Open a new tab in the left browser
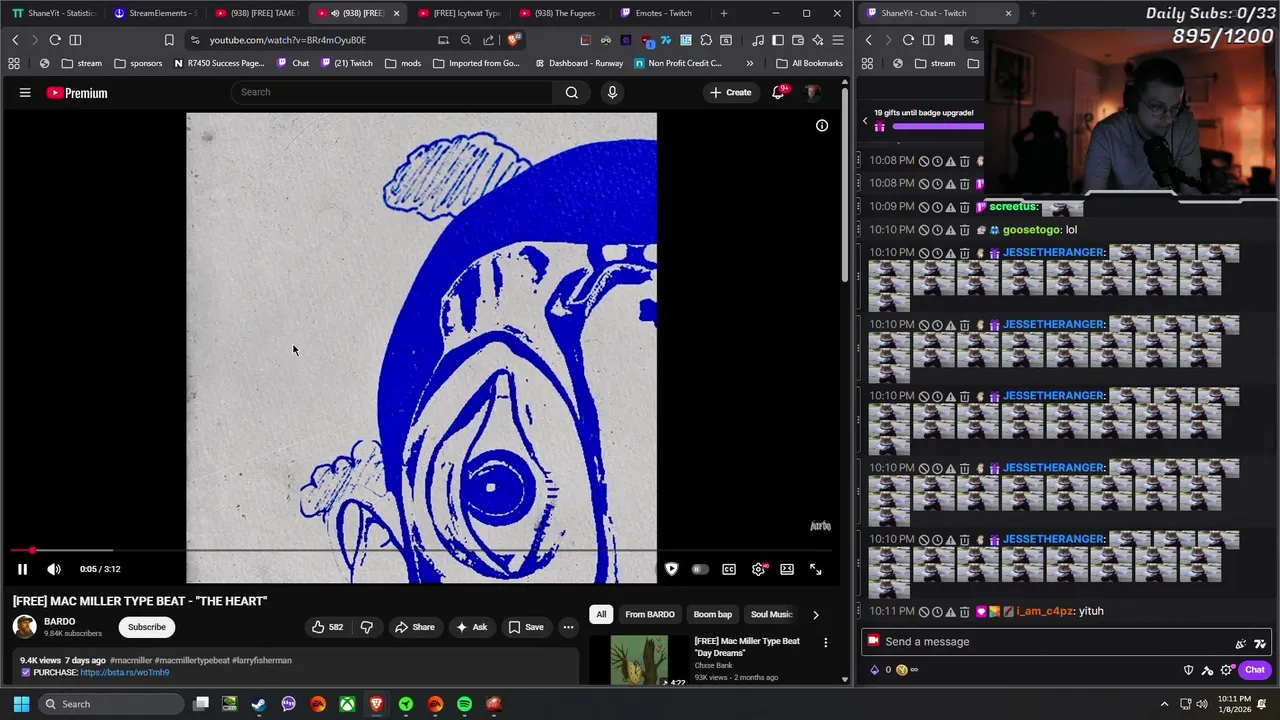 [x=724, y=13]
